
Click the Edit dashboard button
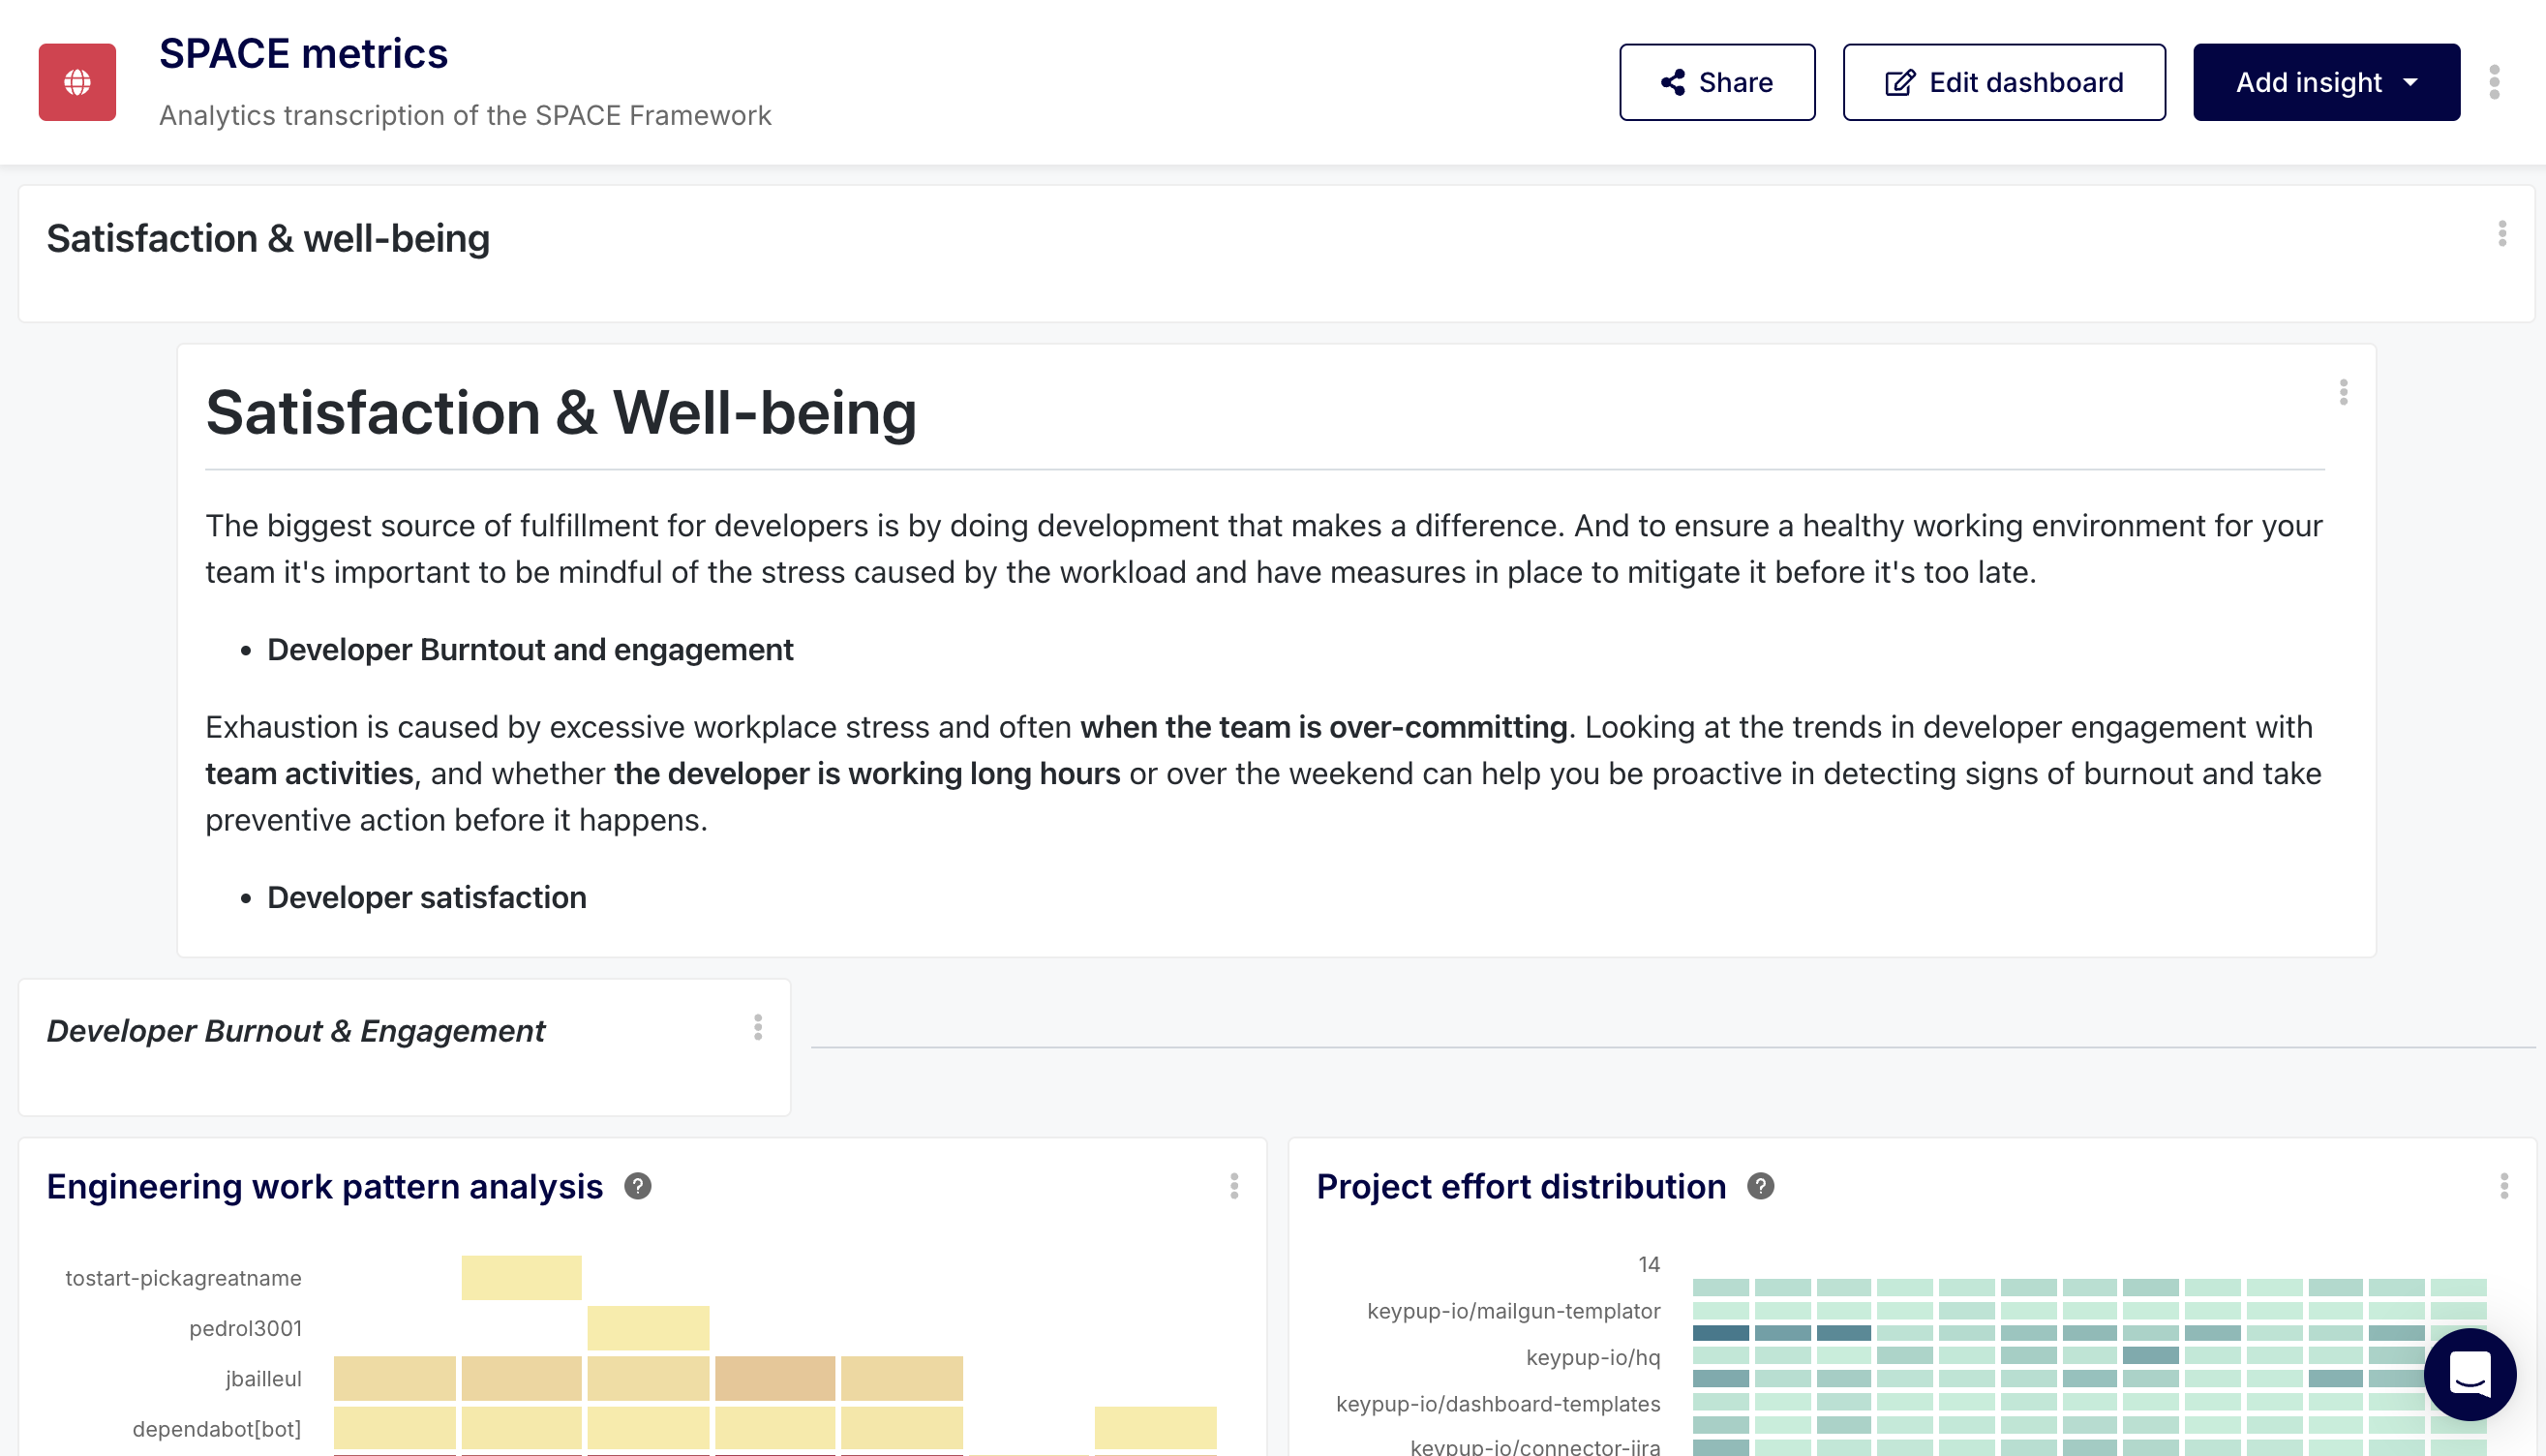point(2004,82)
